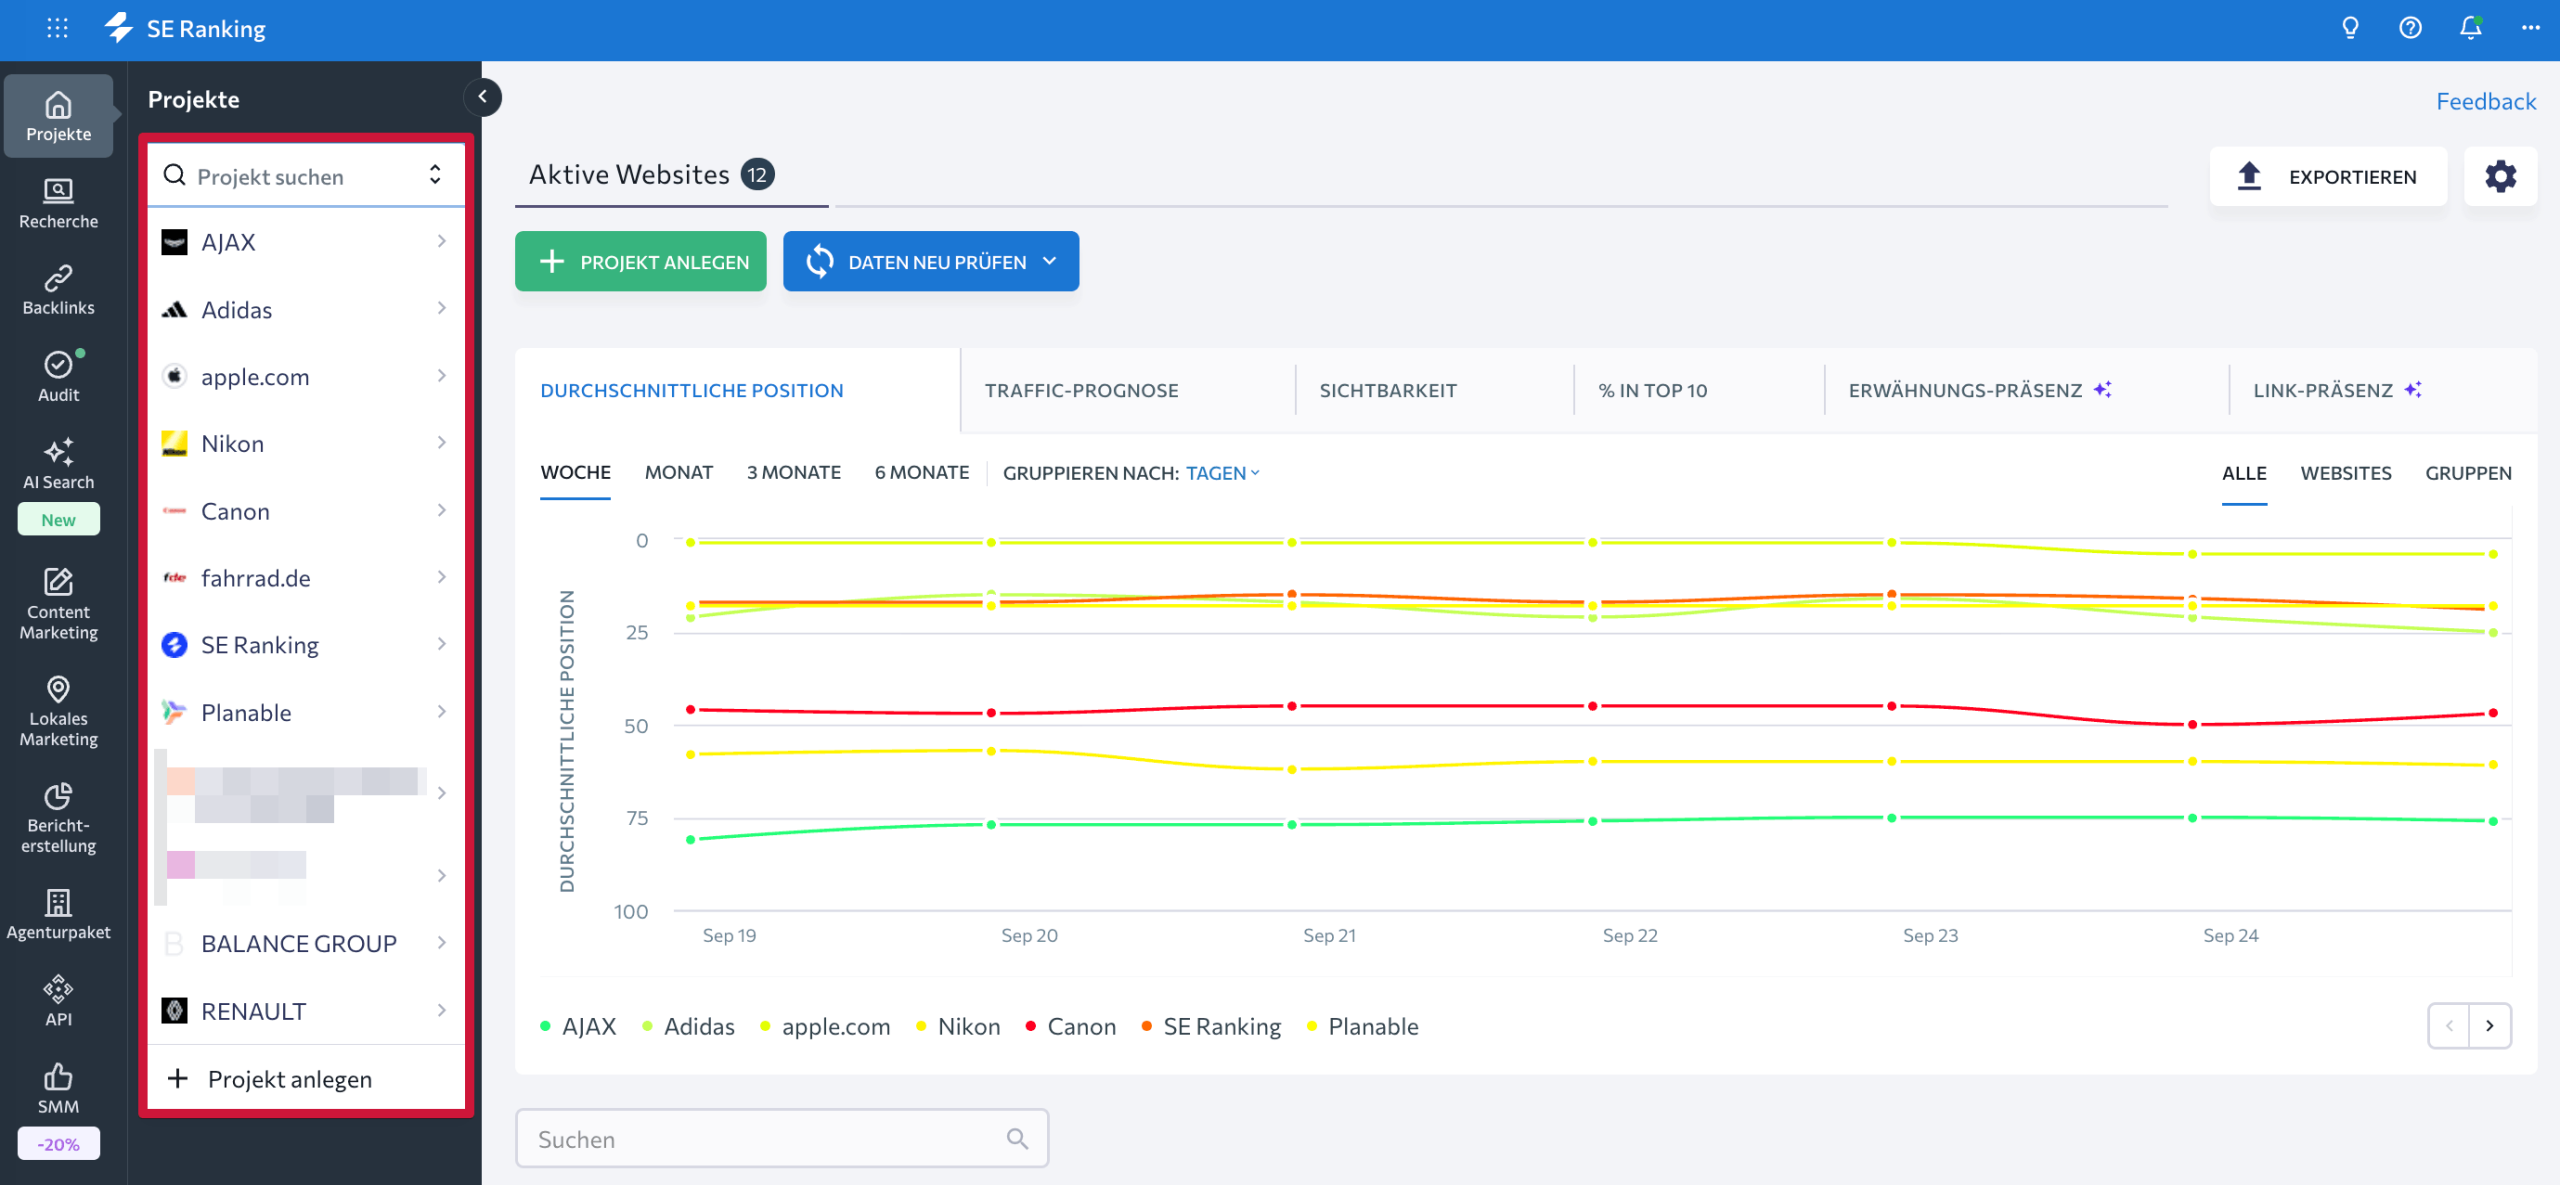Image resolution: width=2560 pixels, height=1185 pixels.
Task: Show next legend page arrow
Action: pyautogui.click(x=2490, y=1025)
